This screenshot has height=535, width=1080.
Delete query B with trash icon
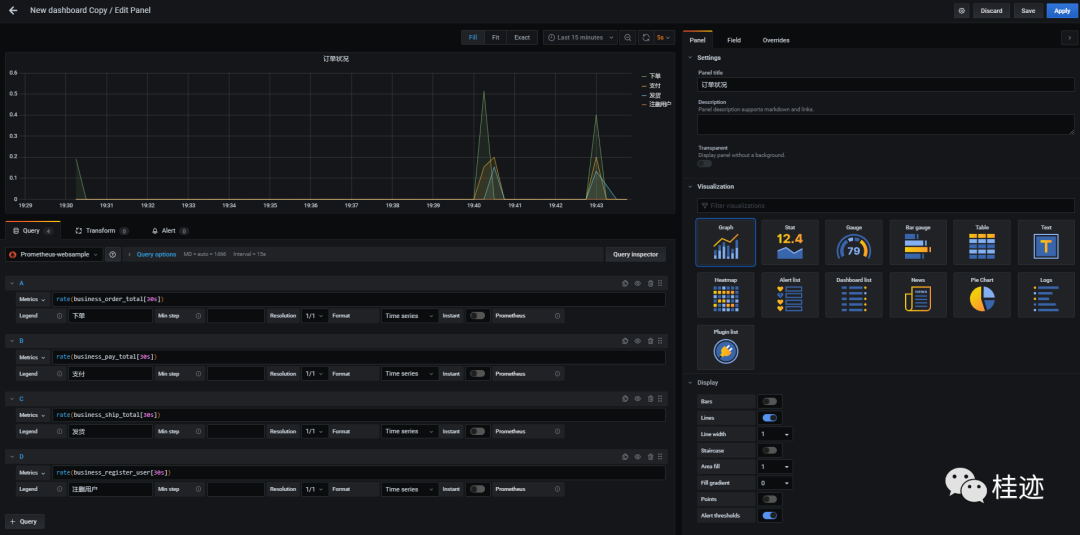click(x=650, y=341)
